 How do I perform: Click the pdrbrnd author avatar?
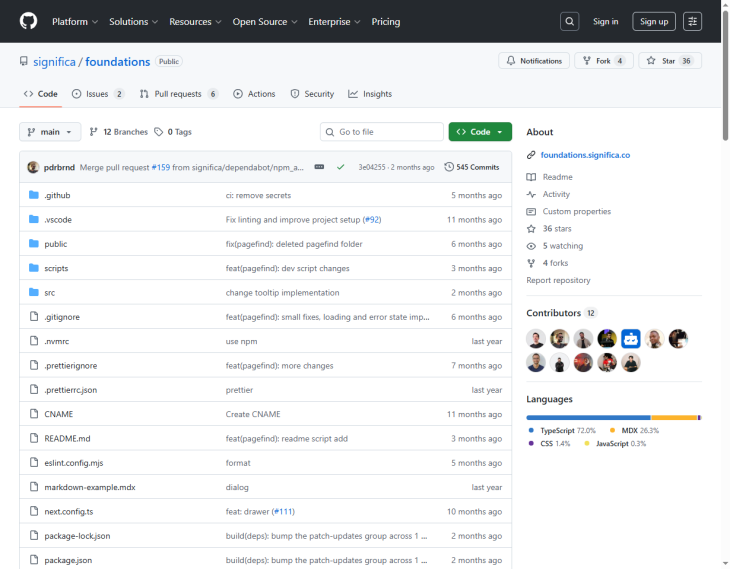[x=33, y=167]
